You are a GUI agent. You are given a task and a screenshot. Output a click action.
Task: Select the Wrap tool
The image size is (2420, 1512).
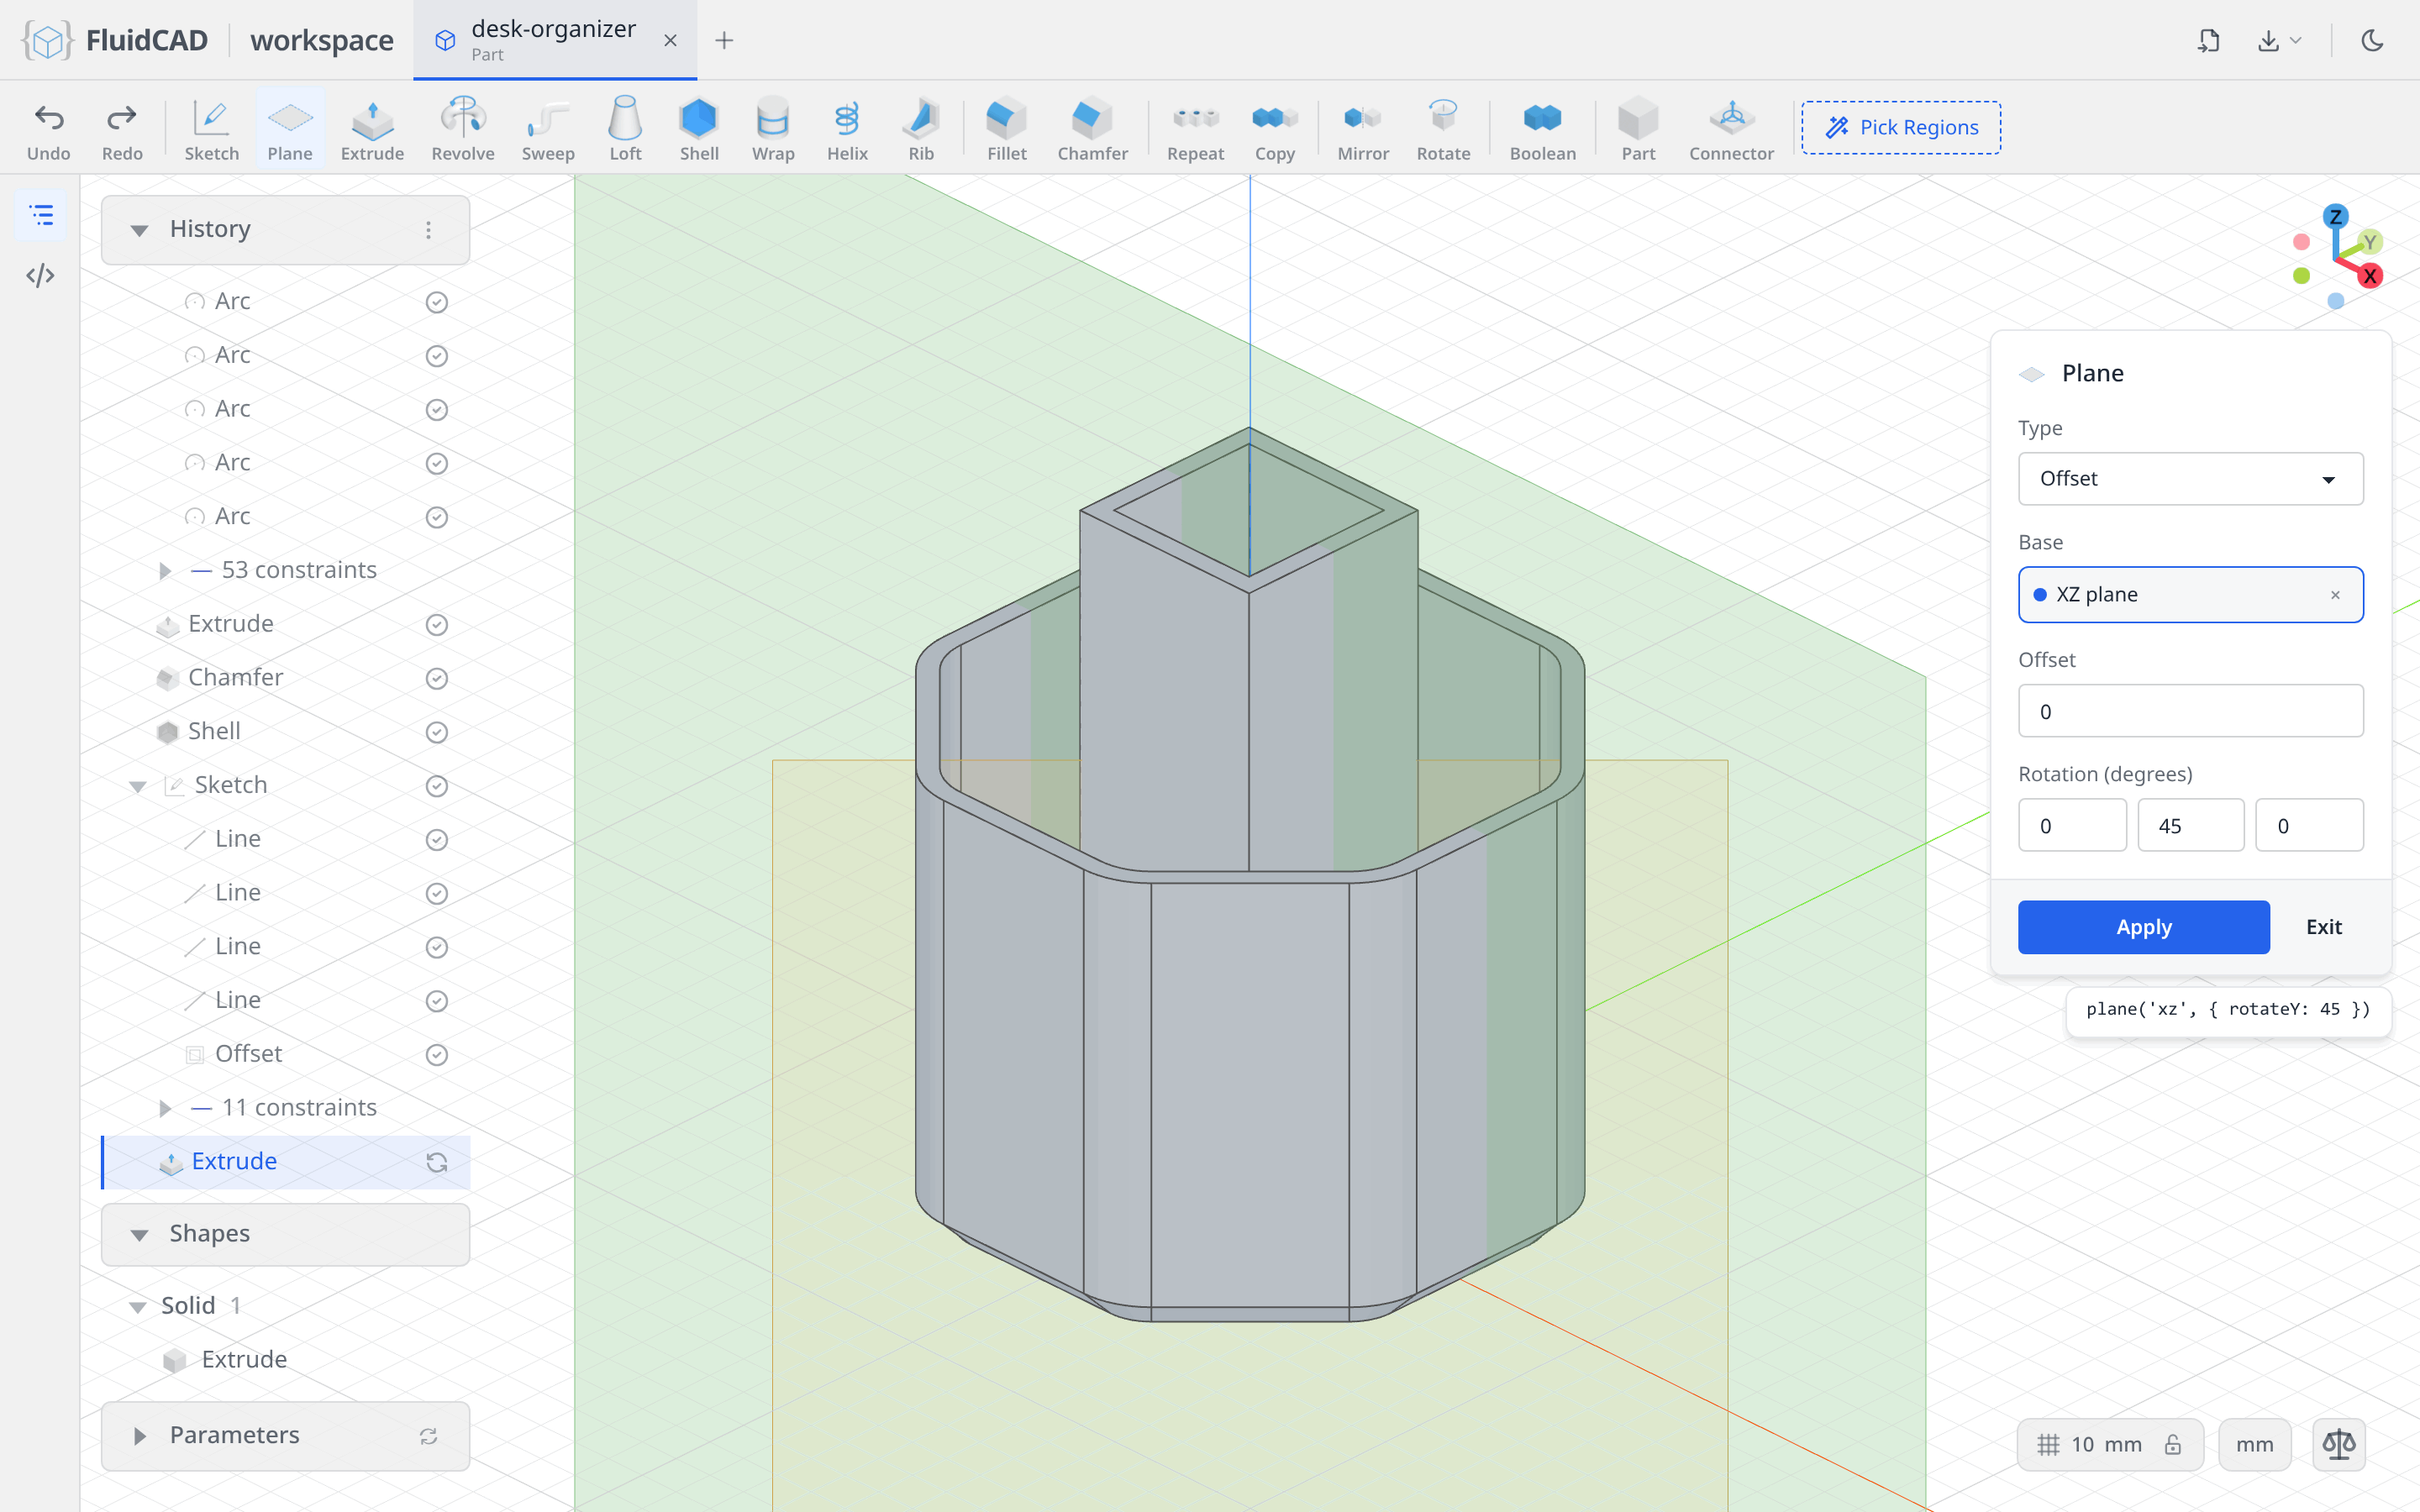(x=773, y=129)
